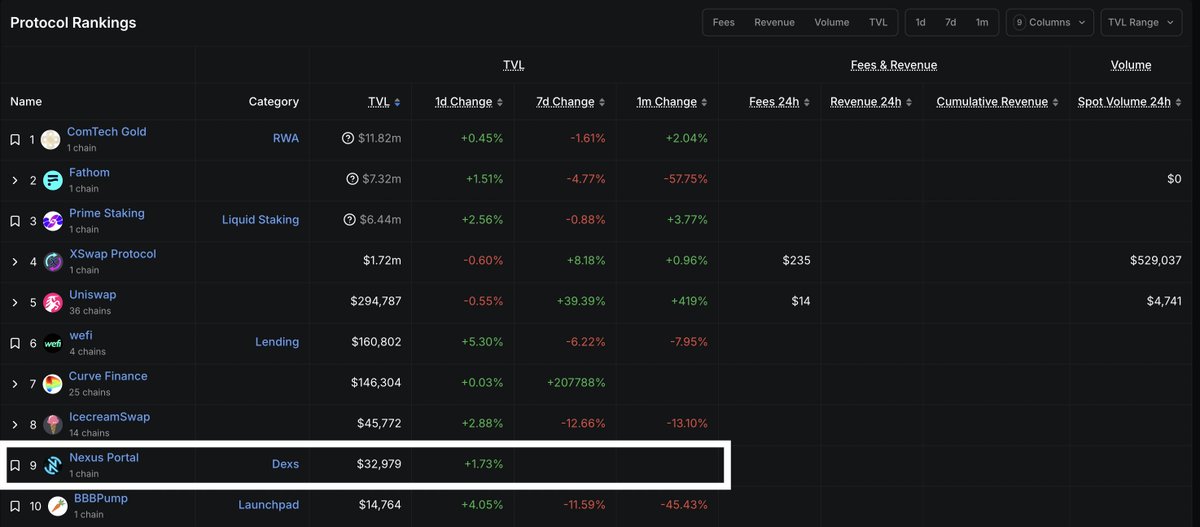Sort by 1m Change column
The image size is (1200, 527).
pyautogui.click(x=672, y=102)
